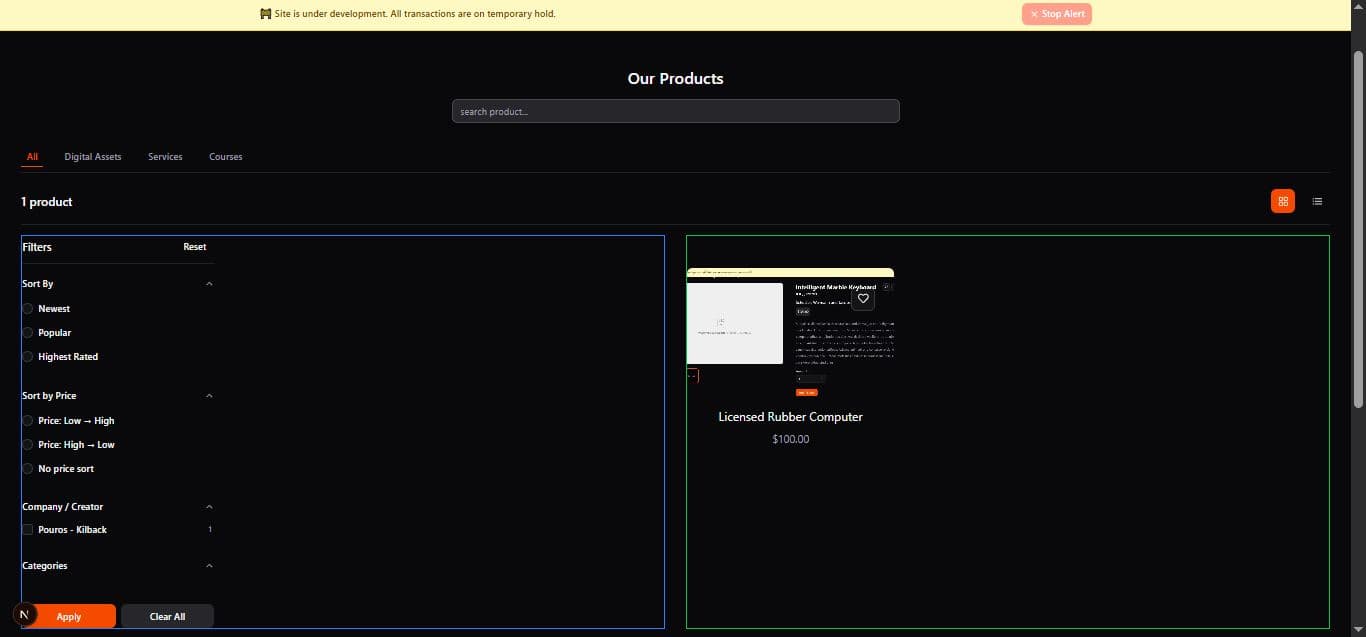This screenshot has height=637, width=1366.
Task: Choose Highest Rated sorting
Action: pos(28,357)
